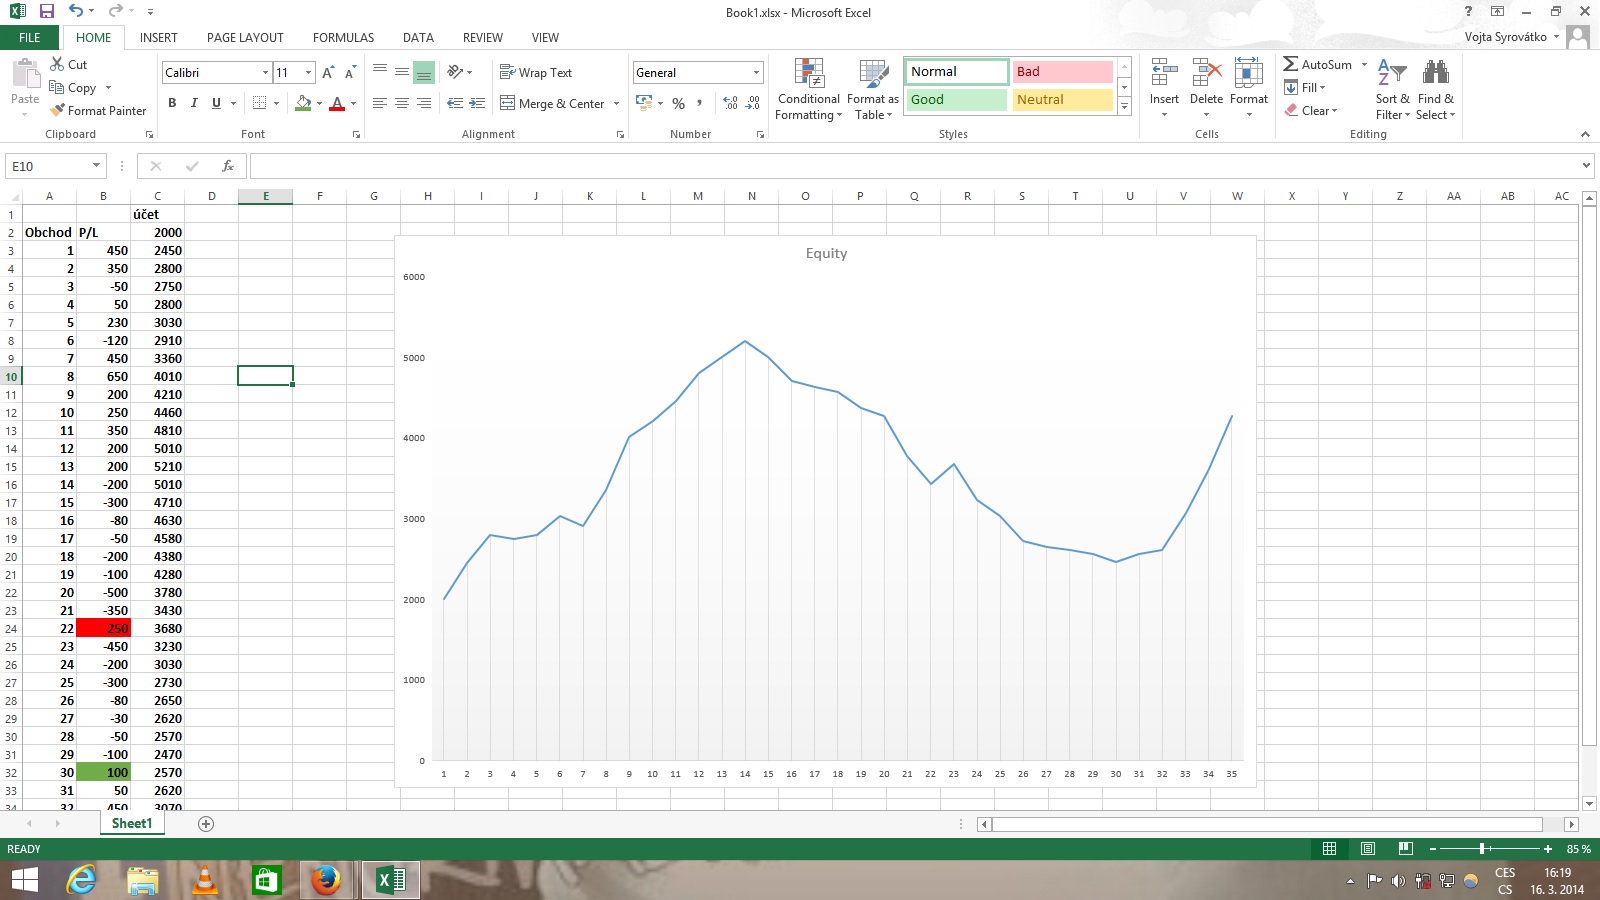
Task: Open the General number format dropdown
Action: [756, 73]
